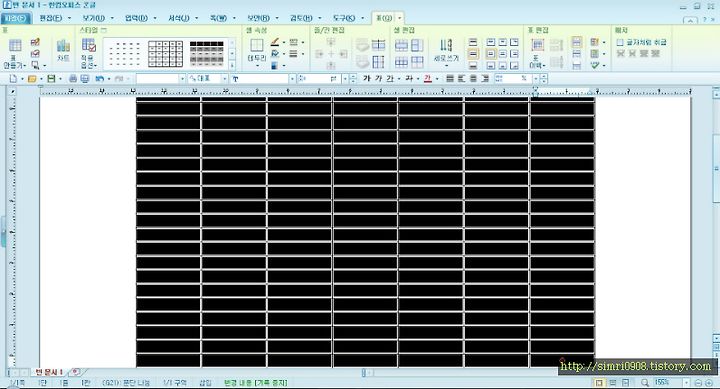Open help with the question mark
This screenshot has height=389, width=720.
[705, 20]
